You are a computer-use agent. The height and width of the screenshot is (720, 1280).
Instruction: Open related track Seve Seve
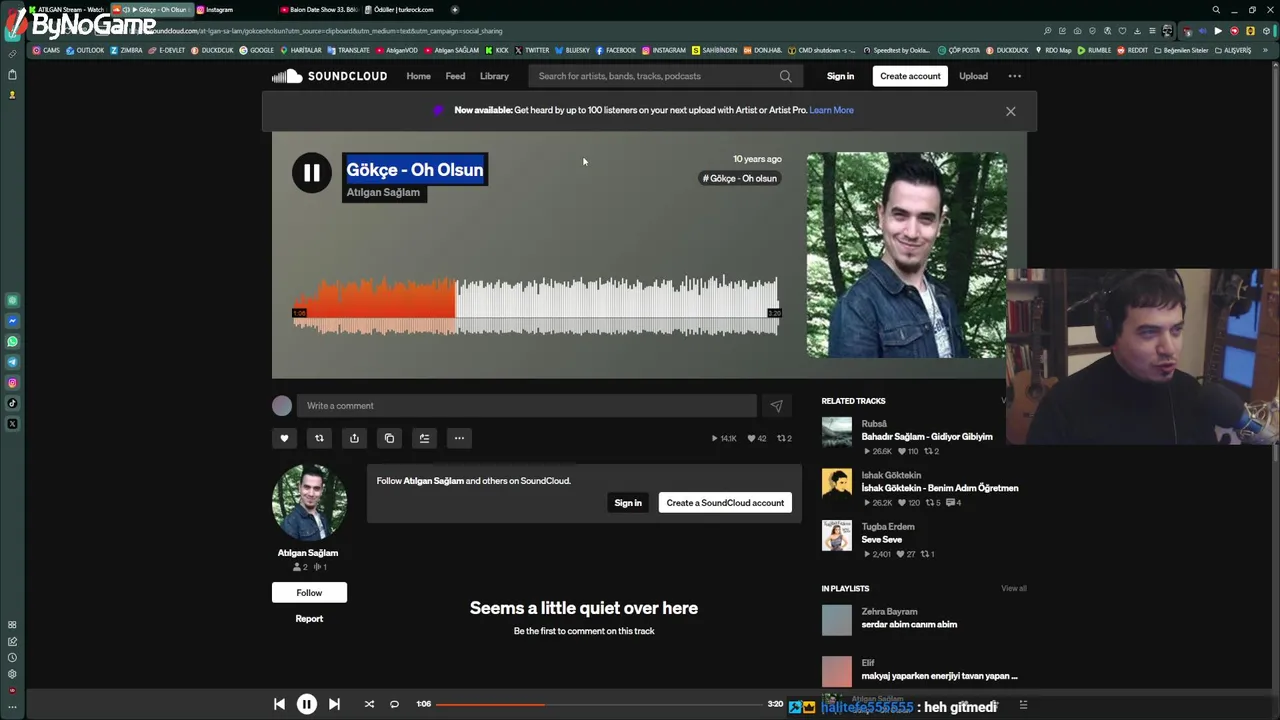coord(881,540)
